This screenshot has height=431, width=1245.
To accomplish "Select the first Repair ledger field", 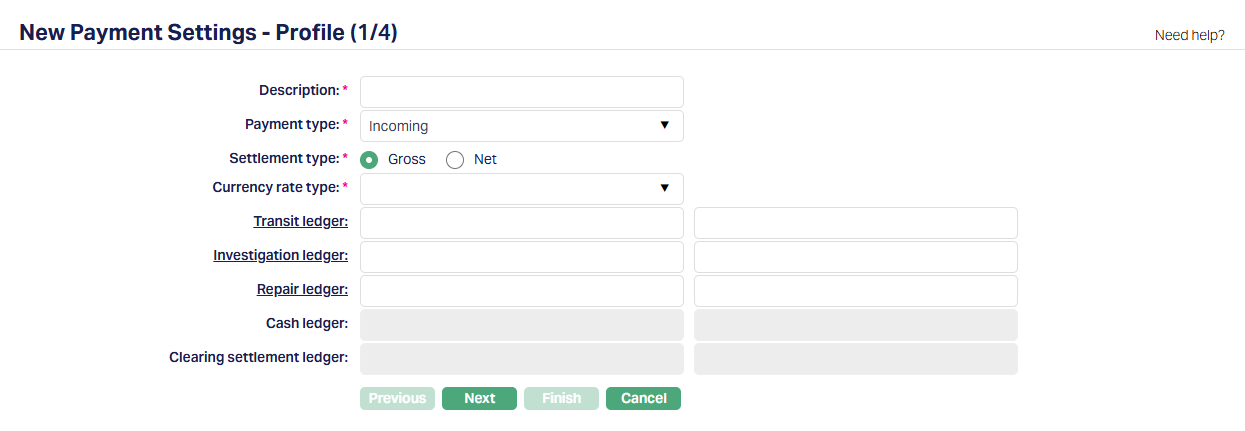I will [521, 291].
